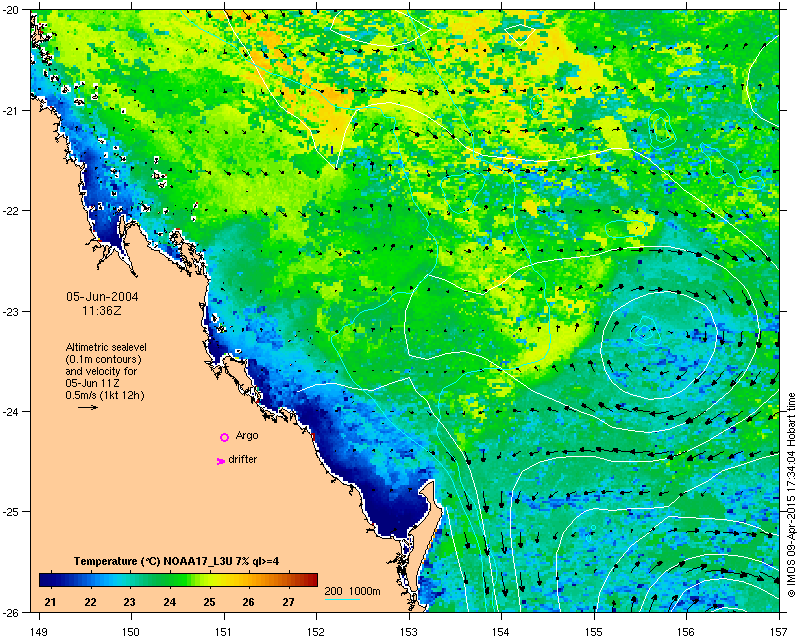Click the 'Altimetric sealevel' caption line
Viewport: 800px width, 640px height.
coord(106,347)
